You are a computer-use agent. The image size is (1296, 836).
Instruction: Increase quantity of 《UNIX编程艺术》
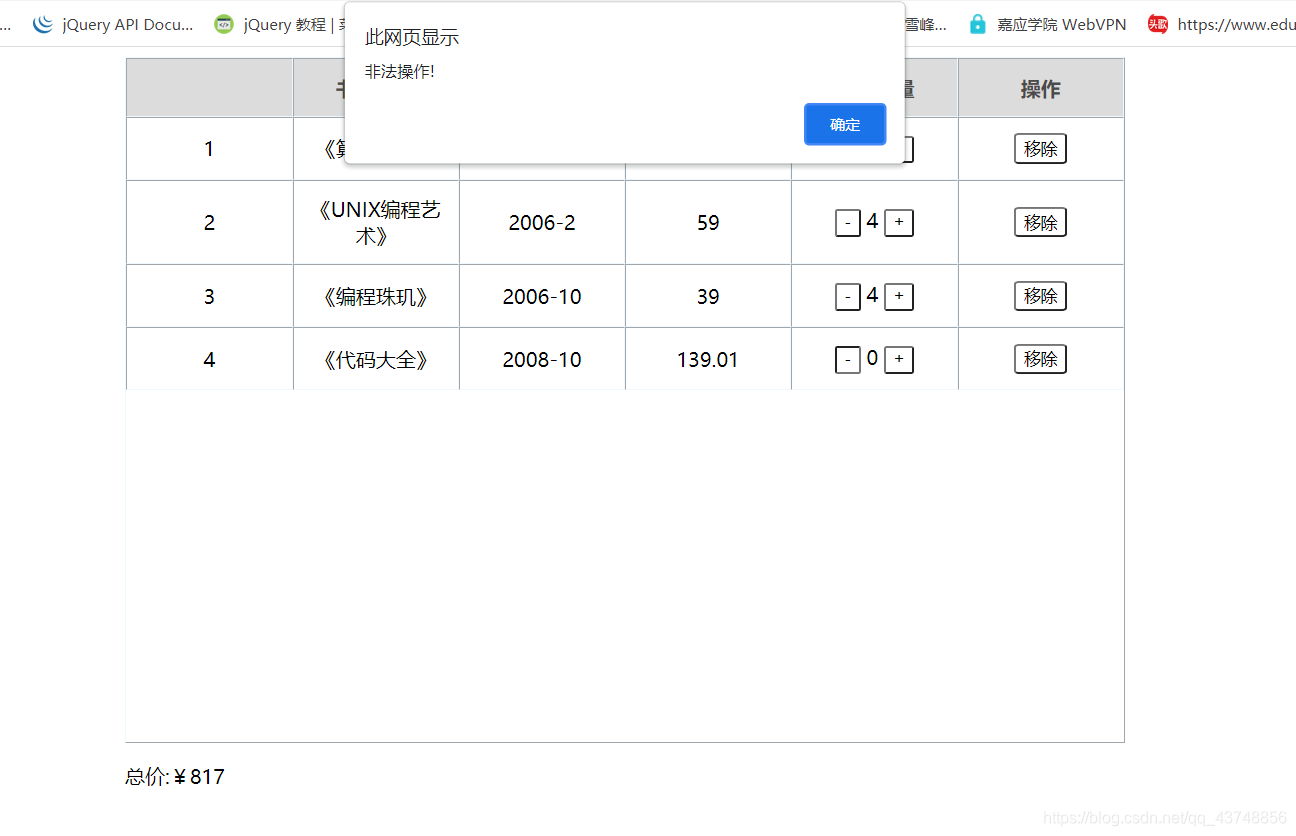(x=899, y=223)
